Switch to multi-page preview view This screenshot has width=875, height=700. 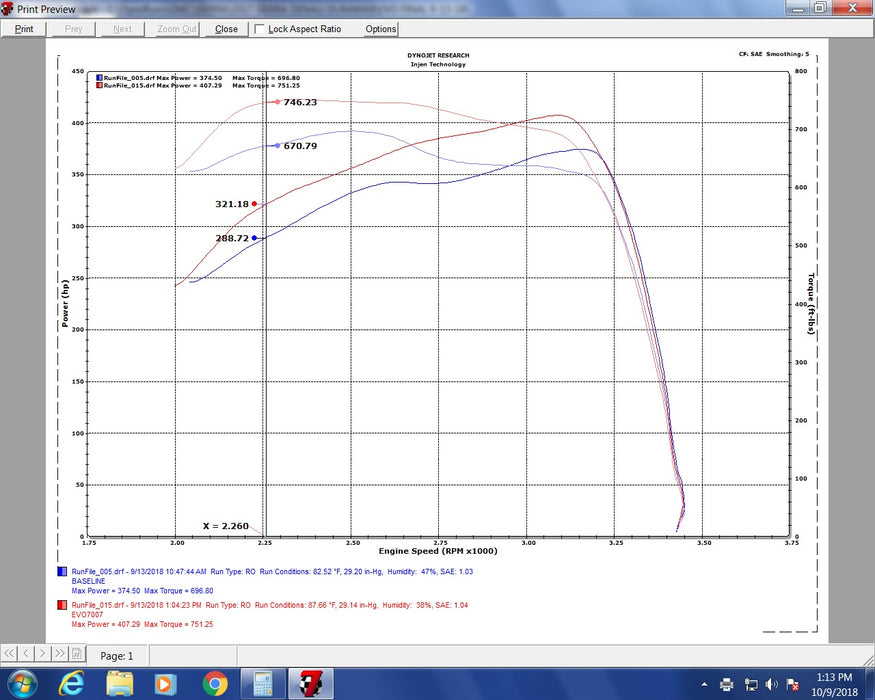[x=76, y=653]
